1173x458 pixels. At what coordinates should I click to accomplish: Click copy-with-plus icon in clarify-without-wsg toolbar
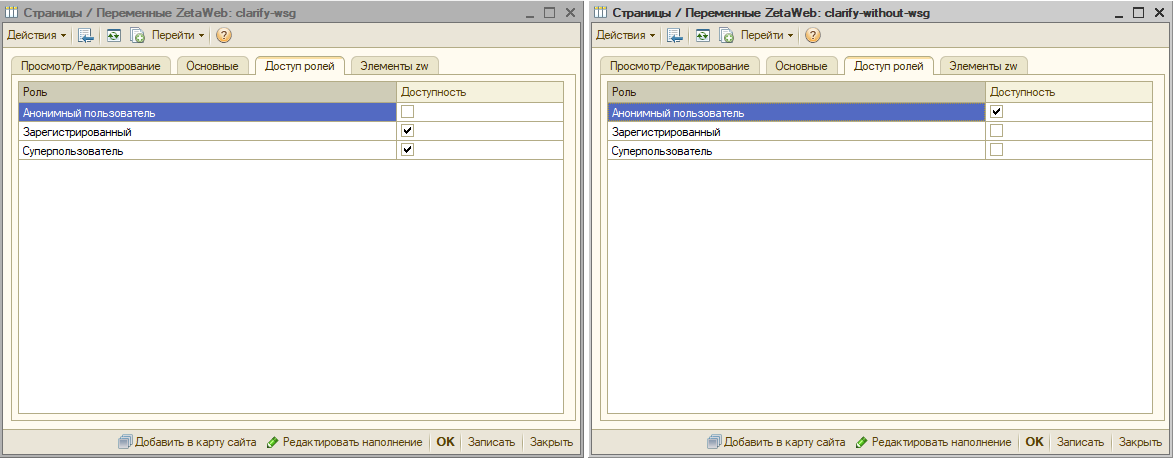tap(726, 35)
